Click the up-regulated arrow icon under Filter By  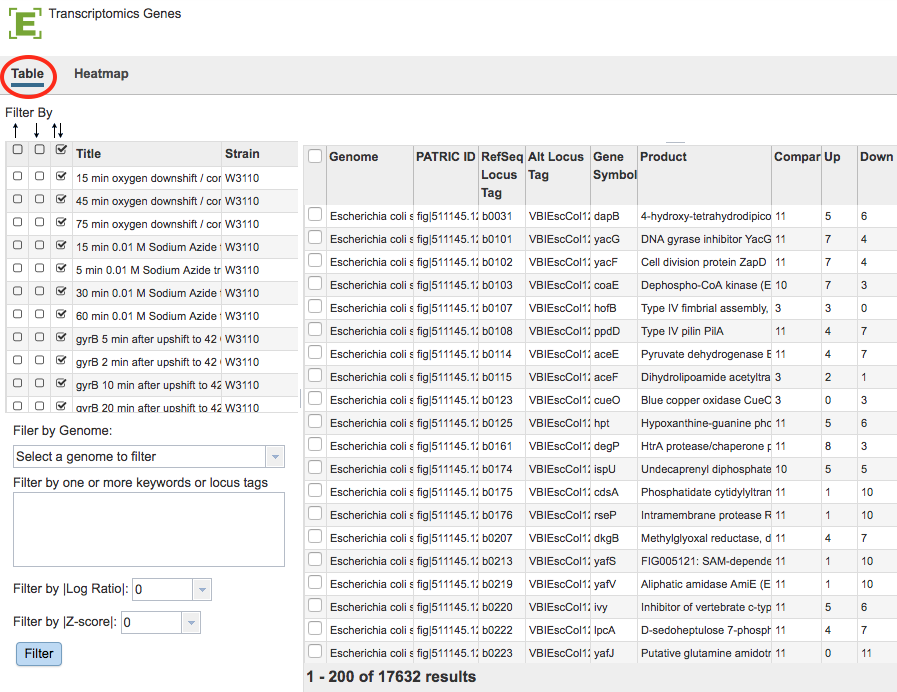15,130
